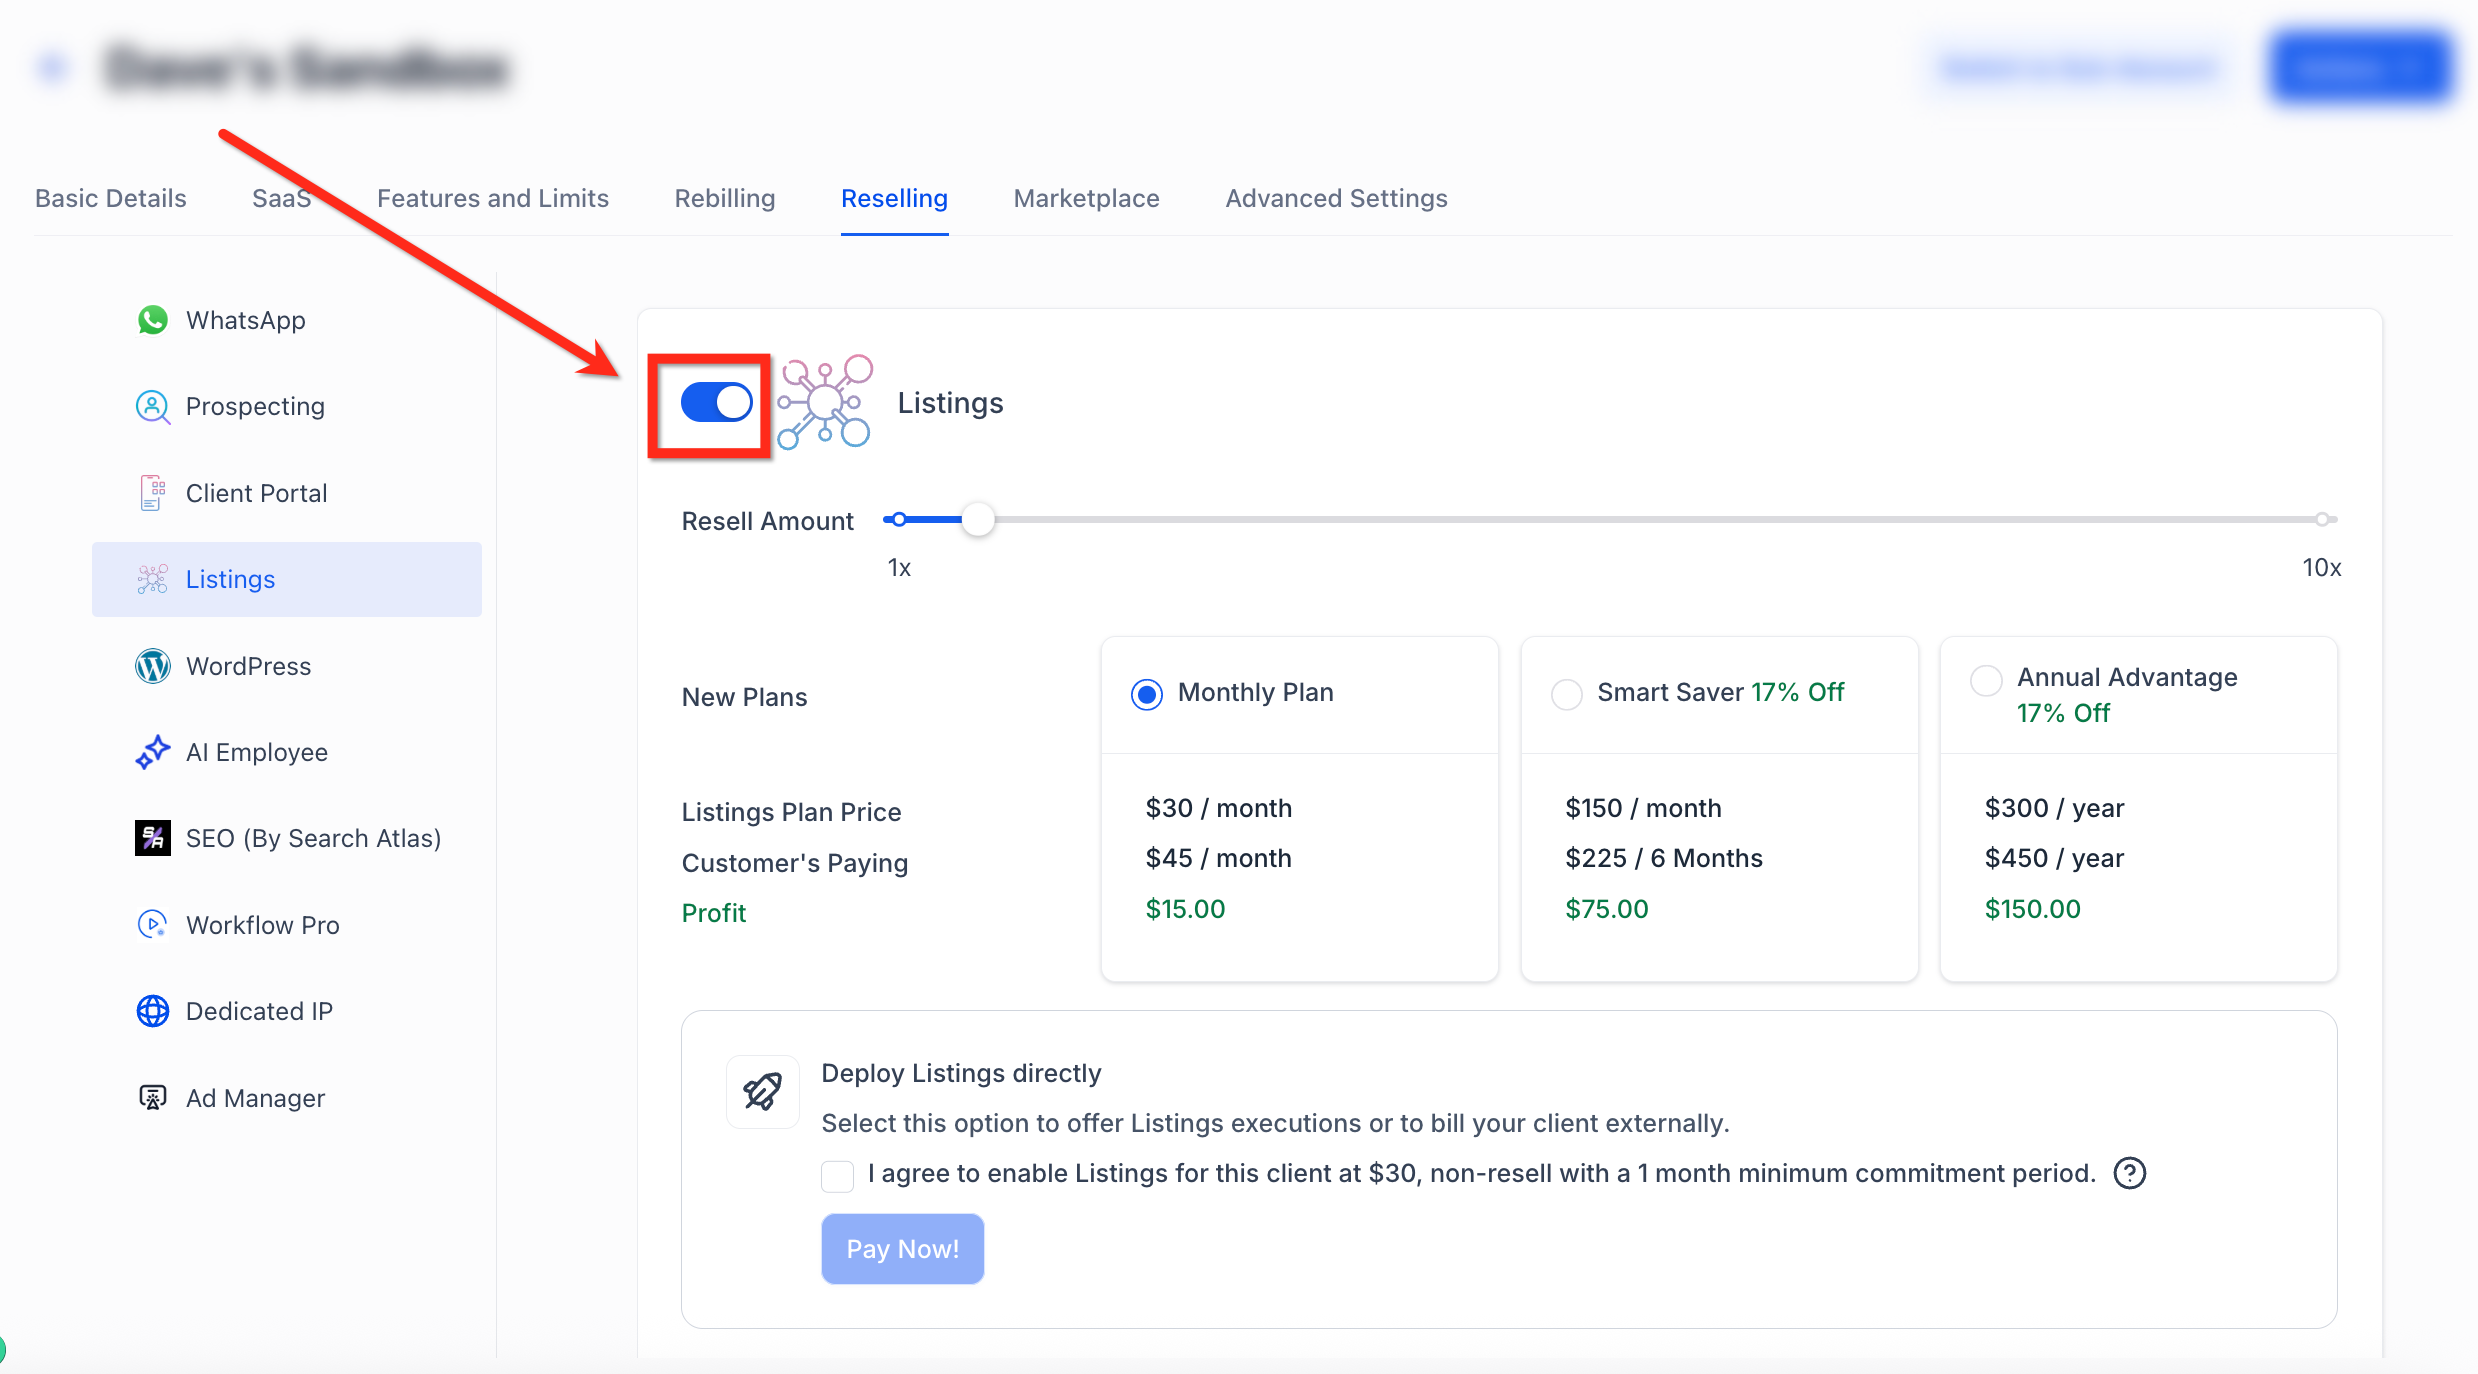
Task: Click the Prospecting magnifier icon
Action: pyautogui.click(x=152, y=407)
